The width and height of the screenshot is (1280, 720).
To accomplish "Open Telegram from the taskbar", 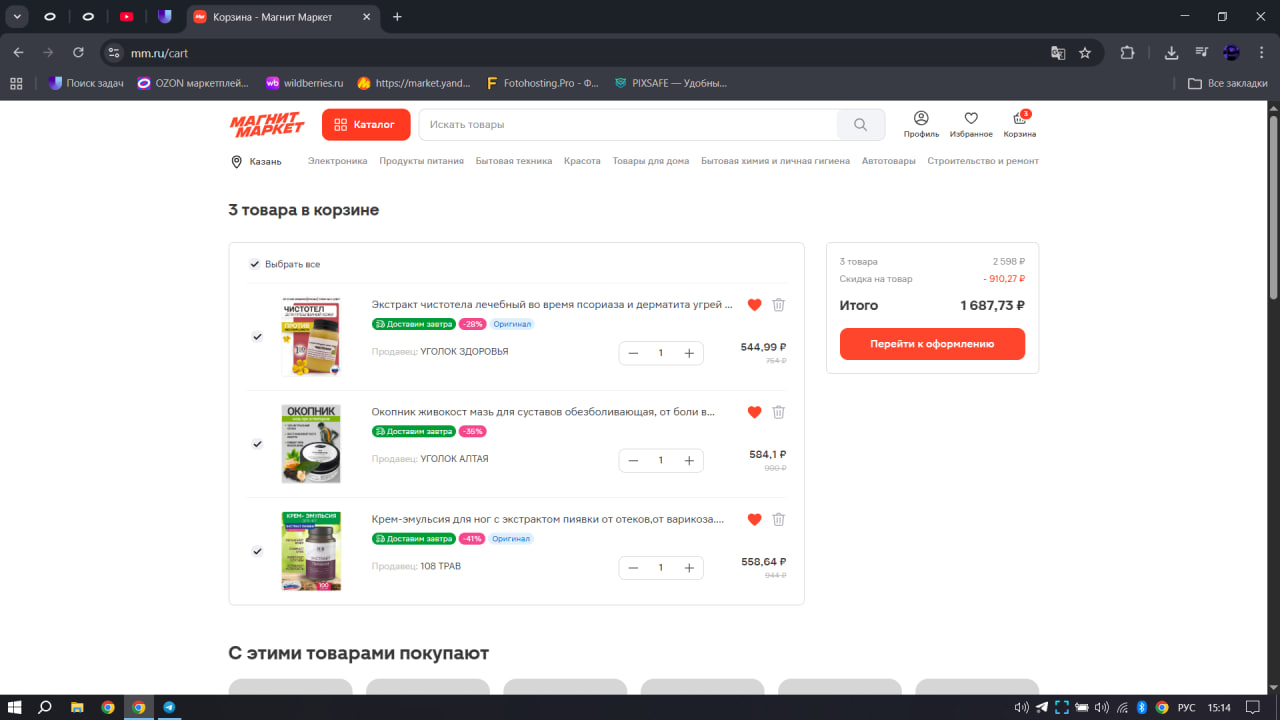I will pyautogui.click(x=169, y=707).
